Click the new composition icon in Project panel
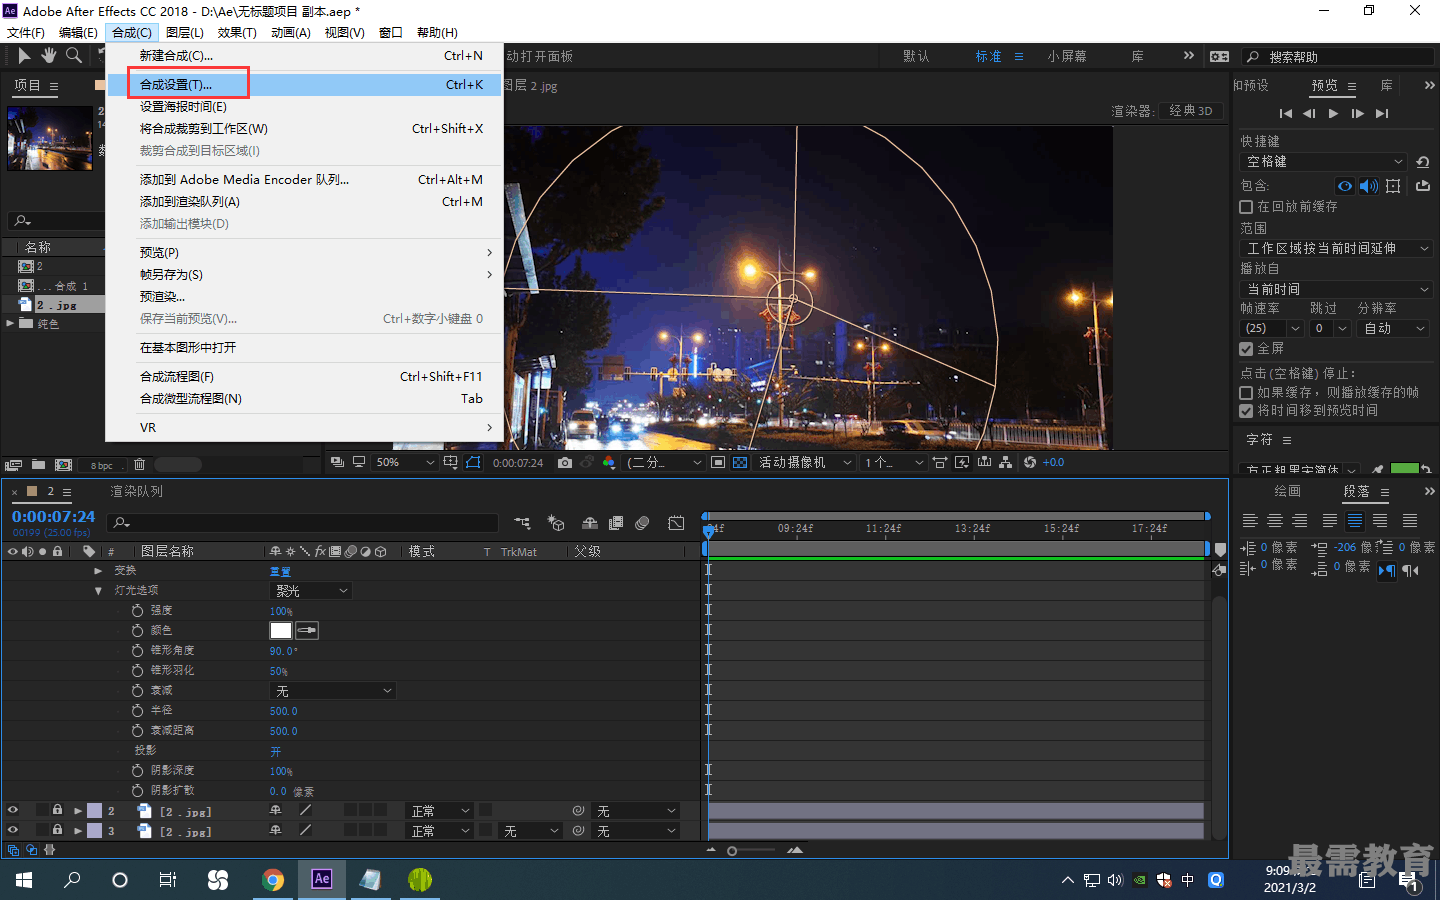Image resolution: width=1440 pixels, height=900 pixels. 63,465
